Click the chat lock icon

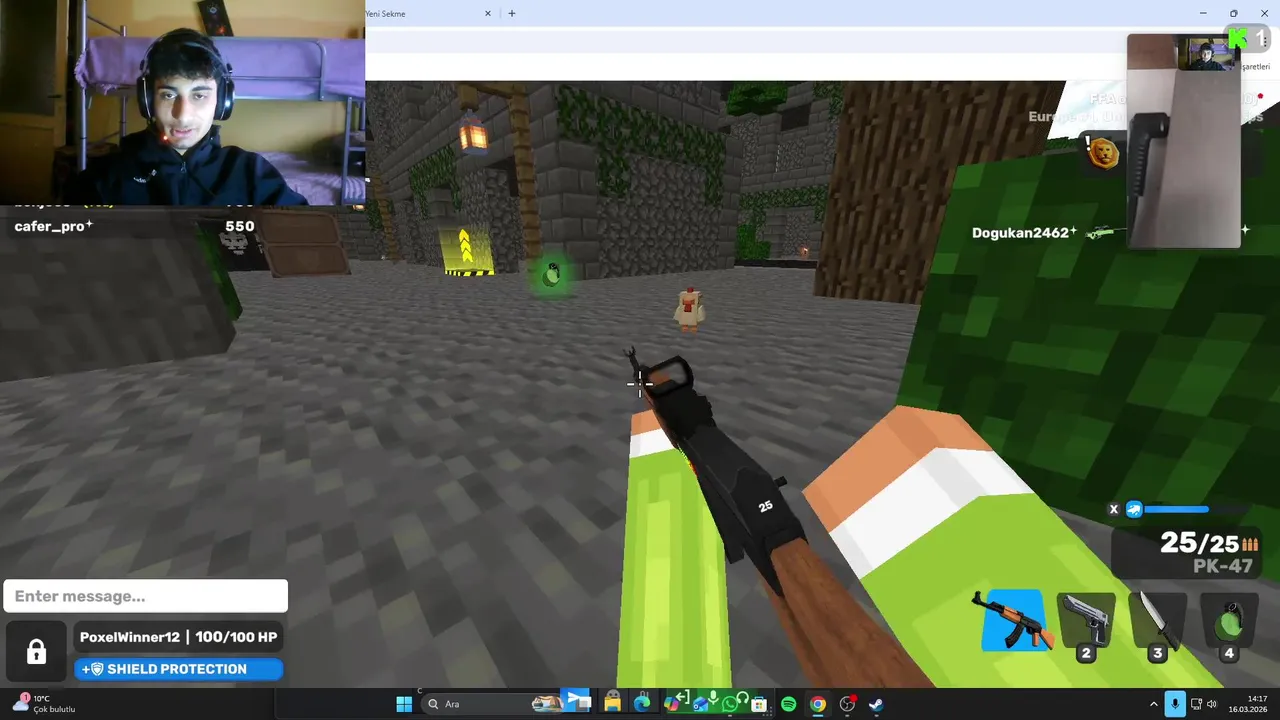click(37, 652)
